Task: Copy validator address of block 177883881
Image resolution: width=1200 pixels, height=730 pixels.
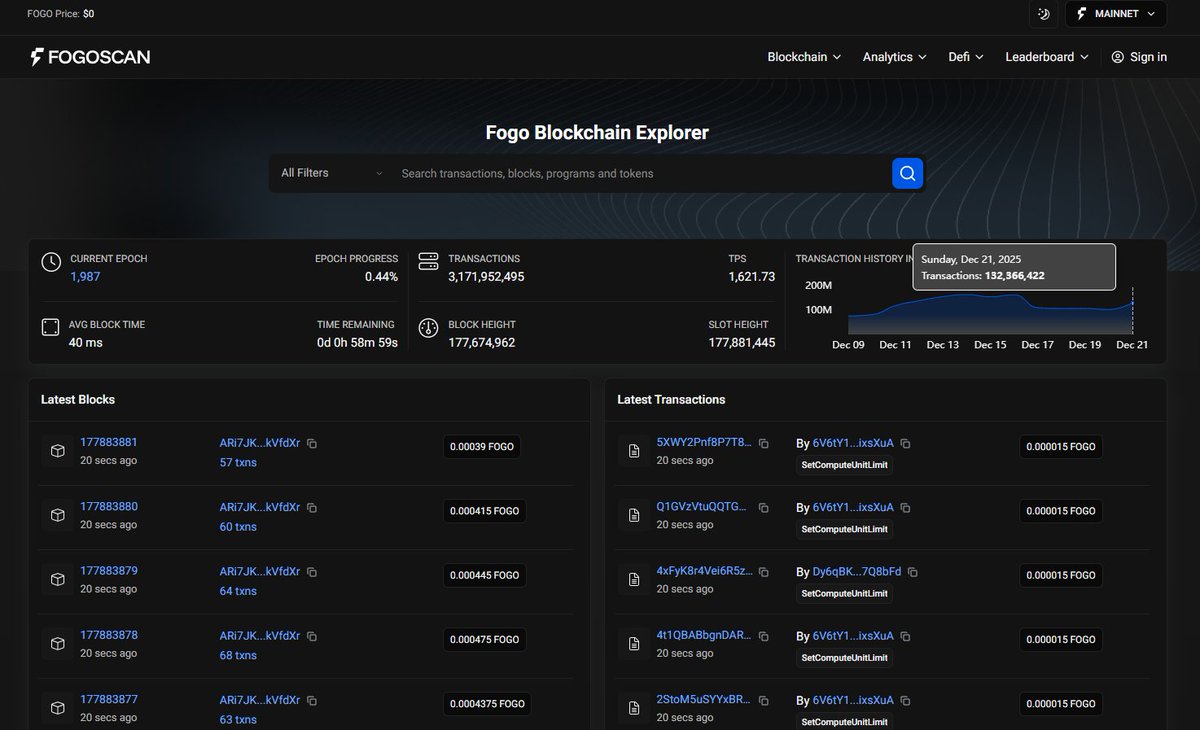Action: (312, 443)
